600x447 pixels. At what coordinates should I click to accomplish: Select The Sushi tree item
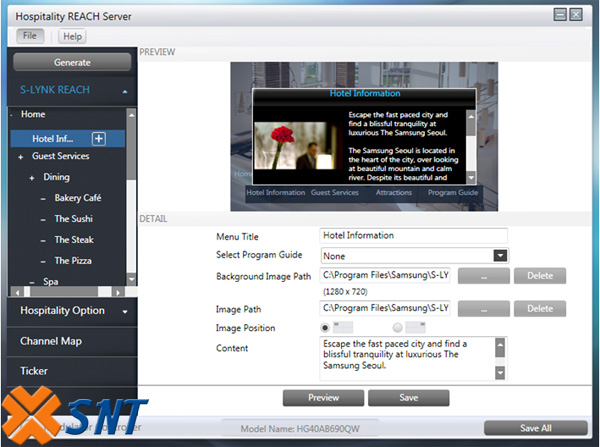(x=73, y=219)
